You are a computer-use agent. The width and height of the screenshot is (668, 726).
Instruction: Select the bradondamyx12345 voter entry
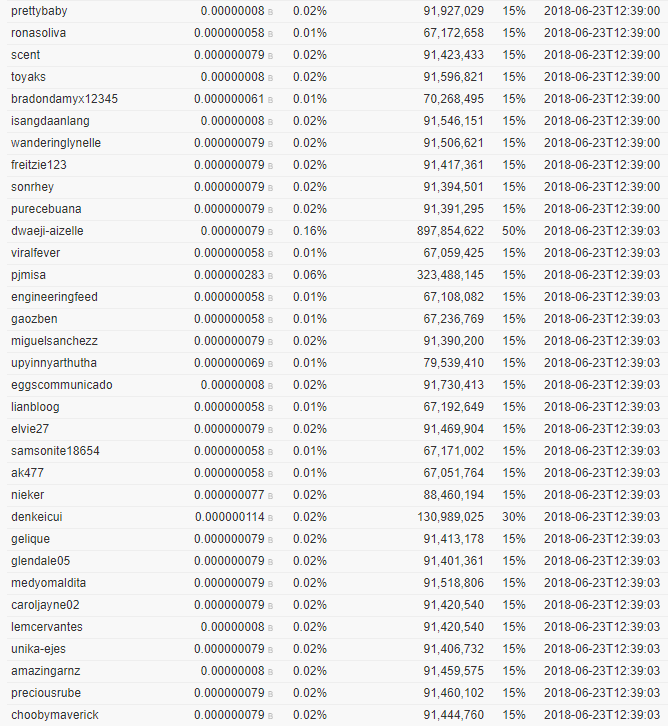(64, 99)
